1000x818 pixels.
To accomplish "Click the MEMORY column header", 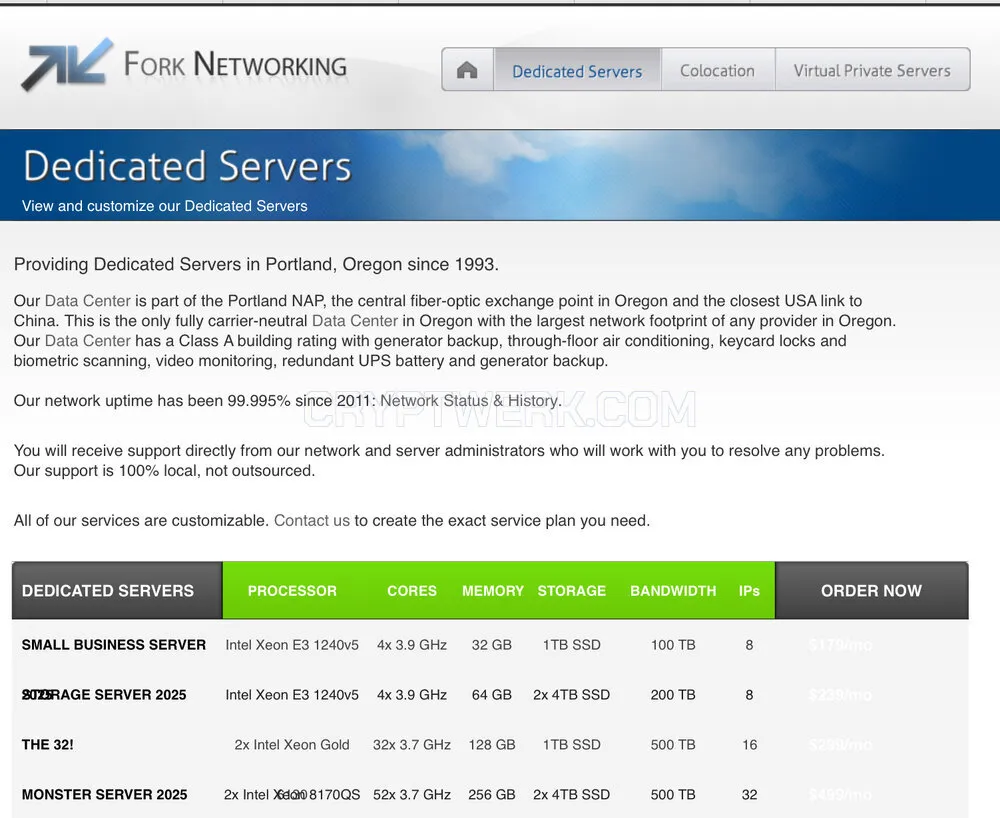I will click(x=493, y=591).
